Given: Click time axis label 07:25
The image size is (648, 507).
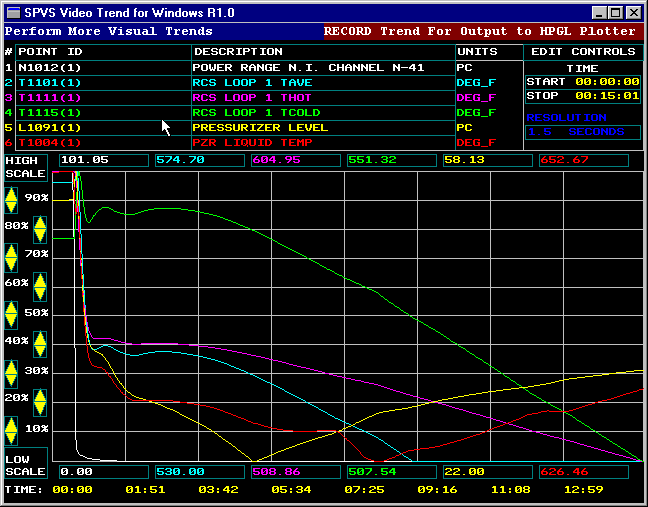Looking at the screenshot, I should (364, 490).
